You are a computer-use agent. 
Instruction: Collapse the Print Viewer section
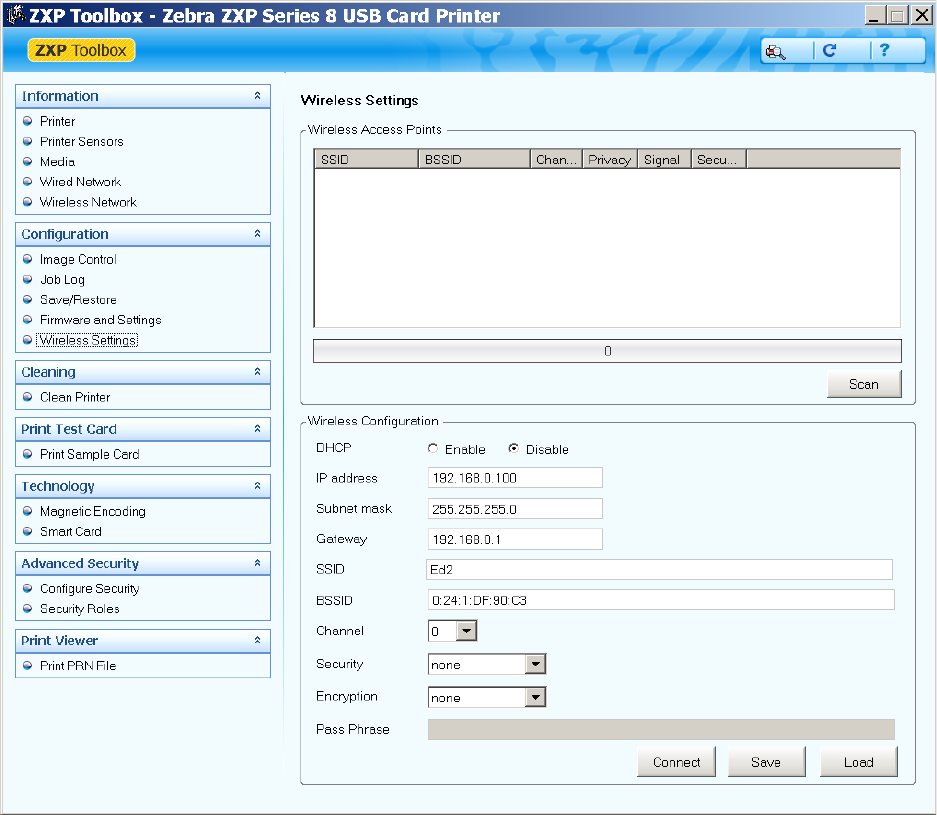257,640
